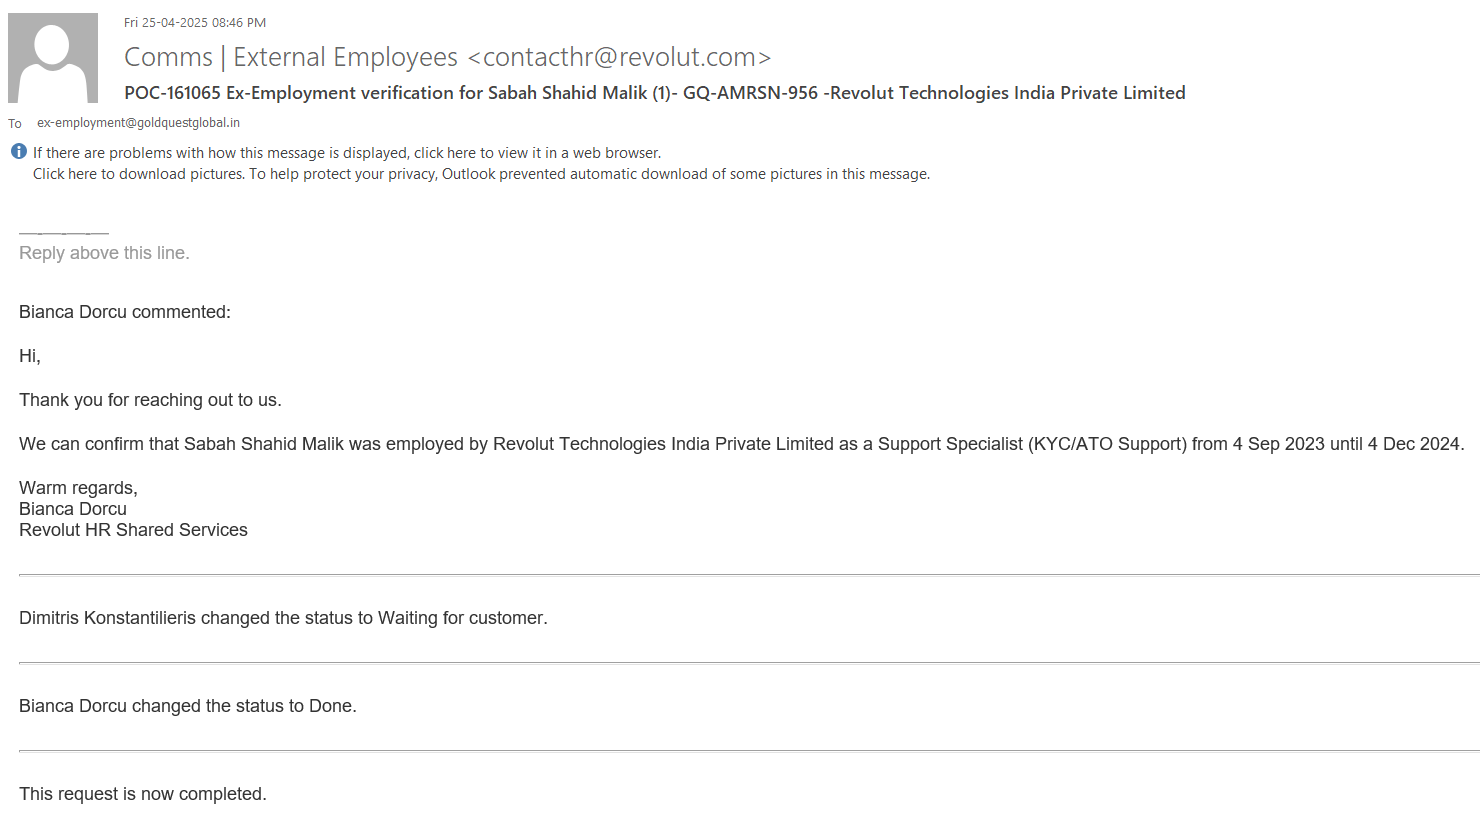1480x825 pixels.
Task: Click the view in web browser infobar message
Action: pyautogui.click(x=347, y=153)
